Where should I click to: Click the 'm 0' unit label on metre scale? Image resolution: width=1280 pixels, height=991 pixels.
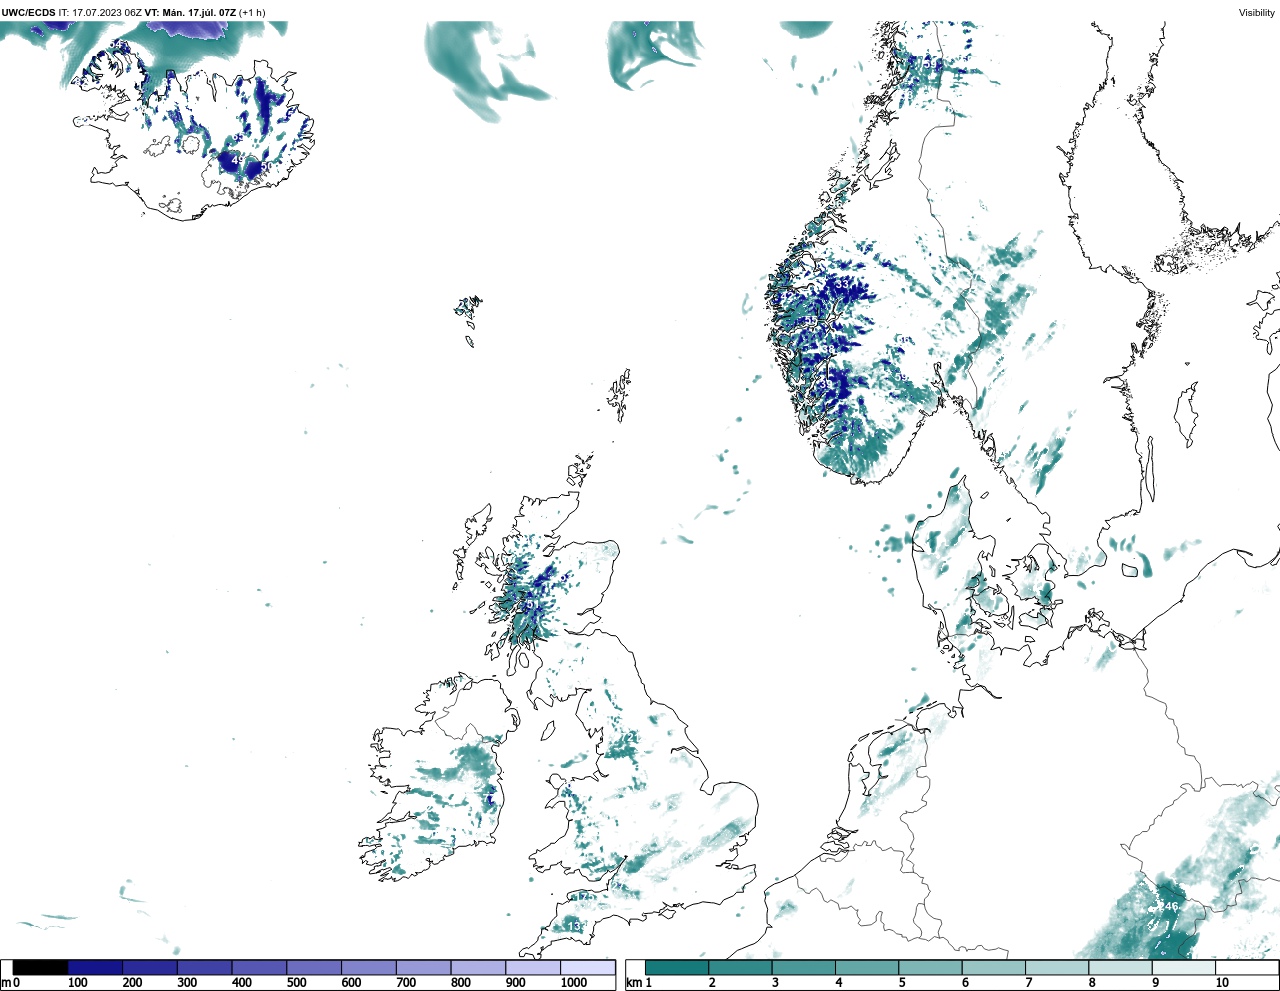(x=10, y=983)
